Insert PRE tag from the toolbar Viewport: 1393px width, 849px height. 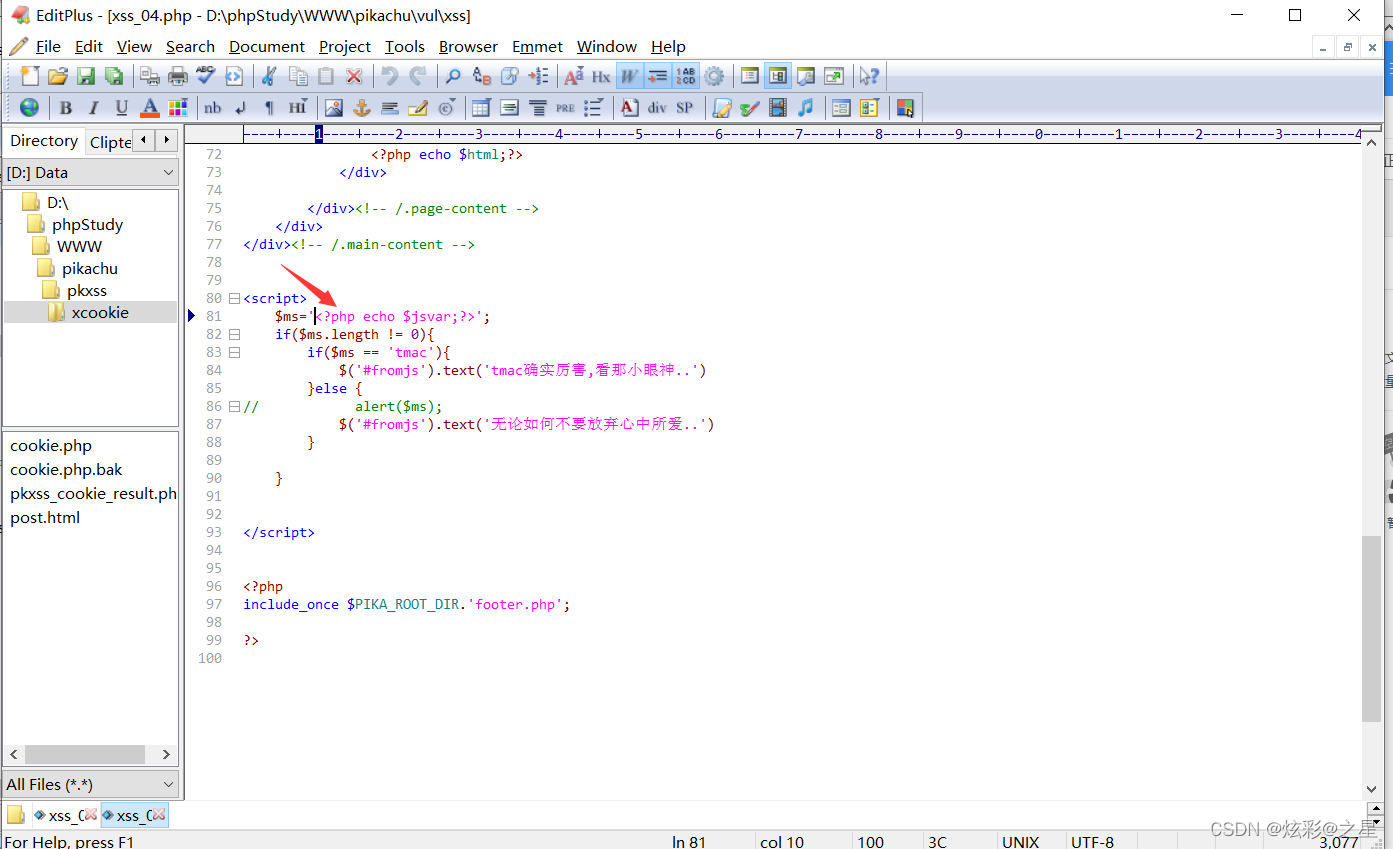(566, 108)
